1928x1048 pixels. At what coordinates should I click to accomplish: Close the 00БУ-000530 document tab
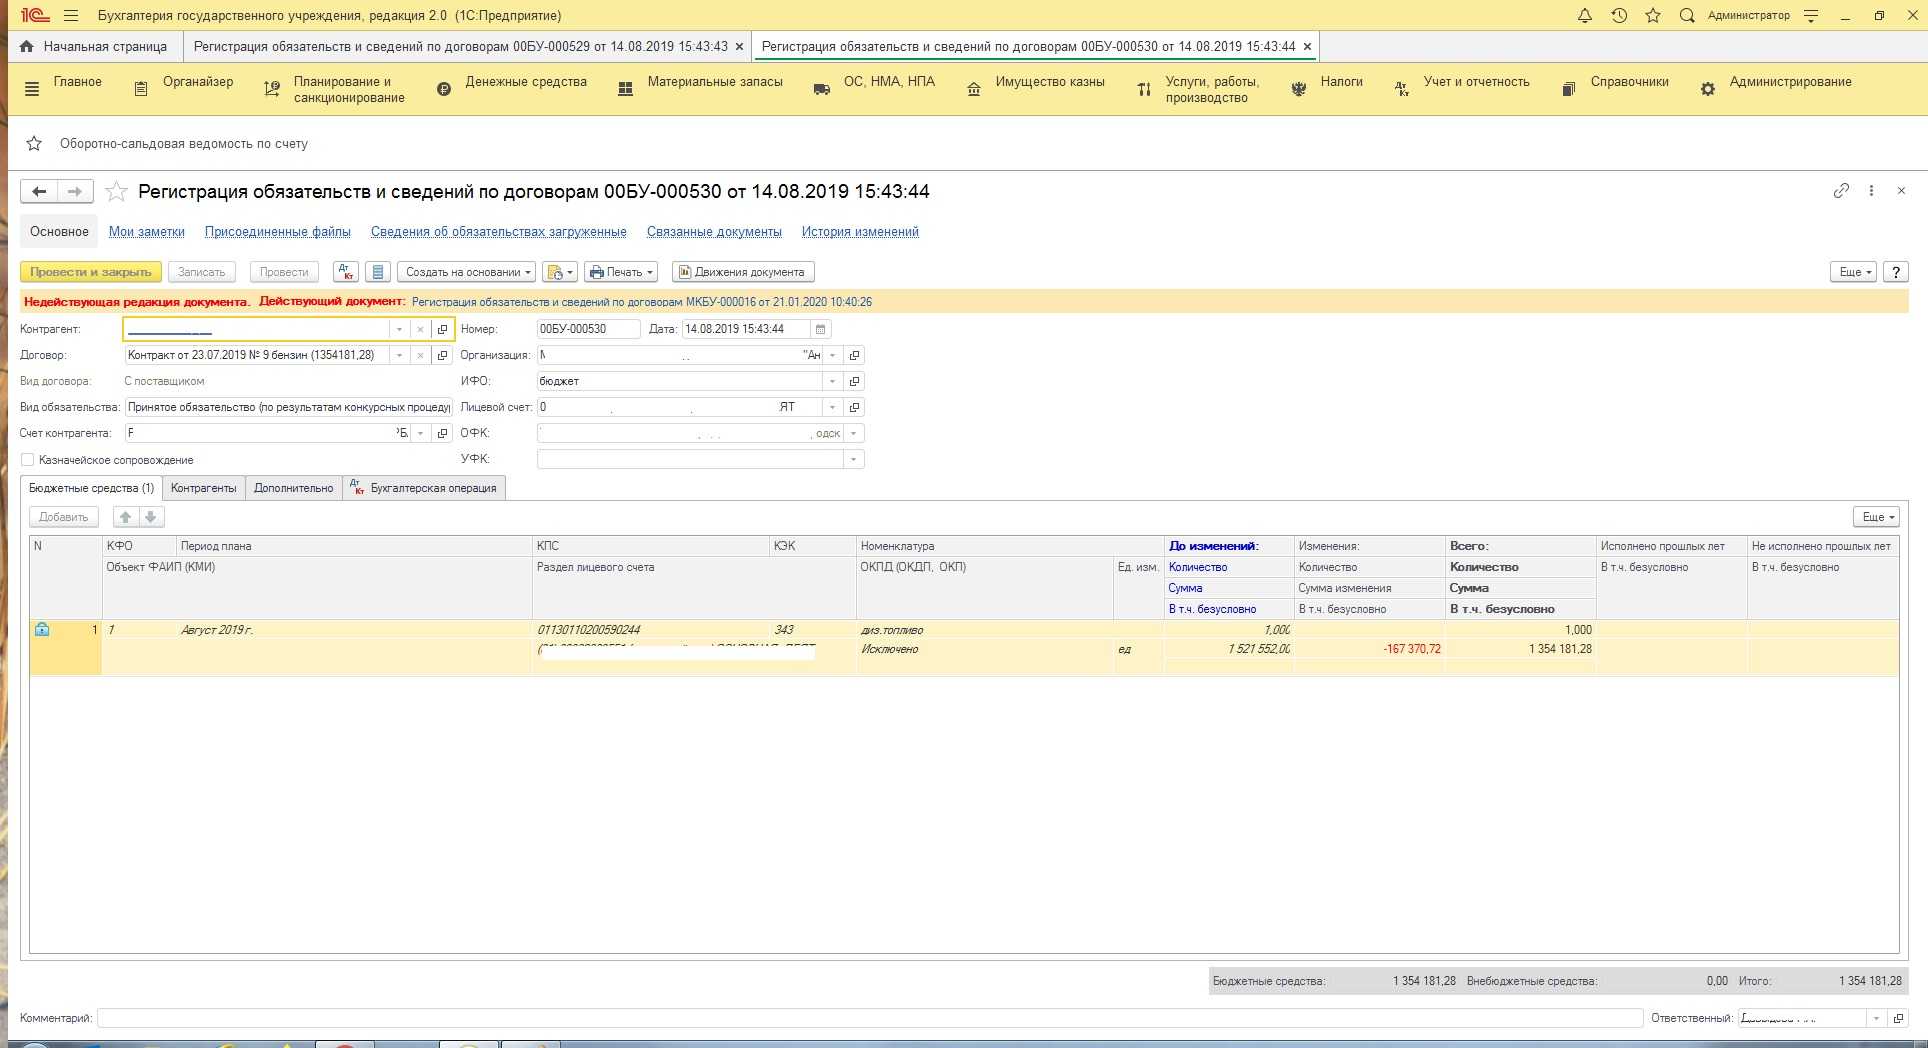click(x=1307, y=47)
